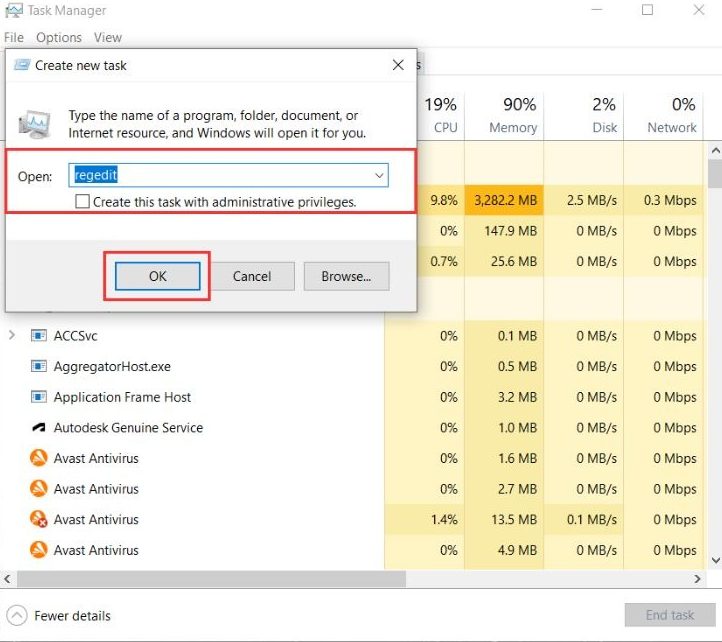
Task: Click the Avast Antivirus icon with red X badge
Action: (x=39, y=519)
